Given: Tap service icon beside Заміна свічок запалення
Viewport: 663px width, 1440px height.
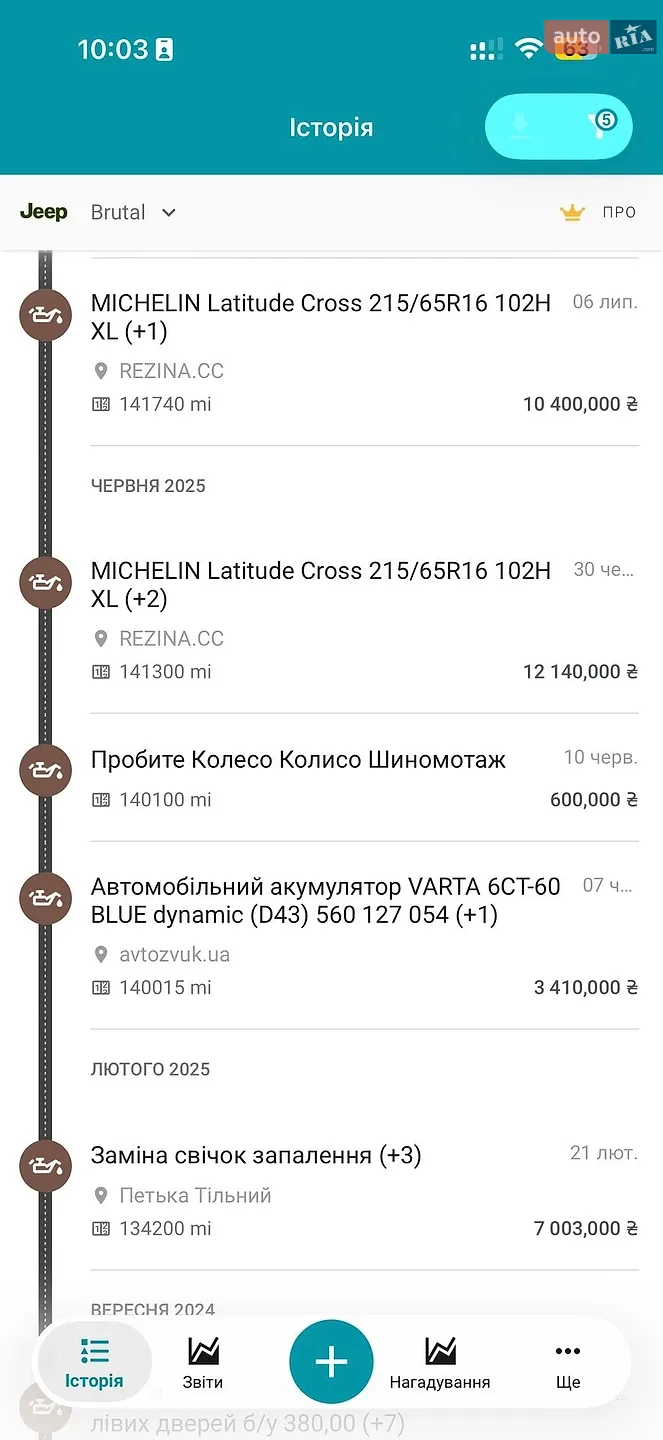Looking at the screenshot, I should tap(46, 1166).
